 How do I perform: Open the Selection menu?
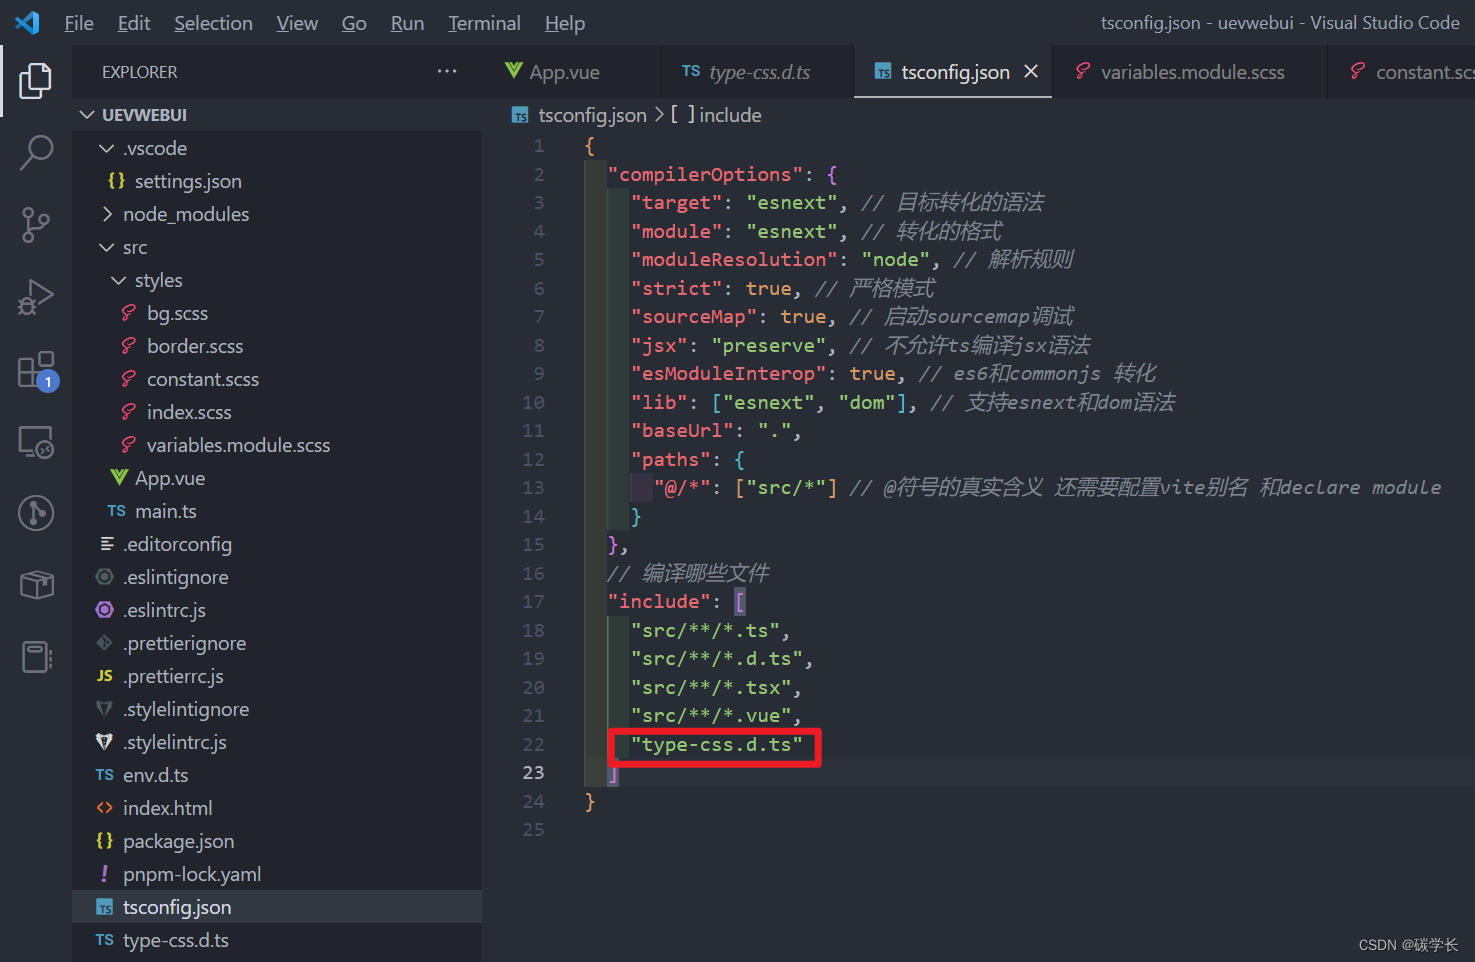click(213, 23)
